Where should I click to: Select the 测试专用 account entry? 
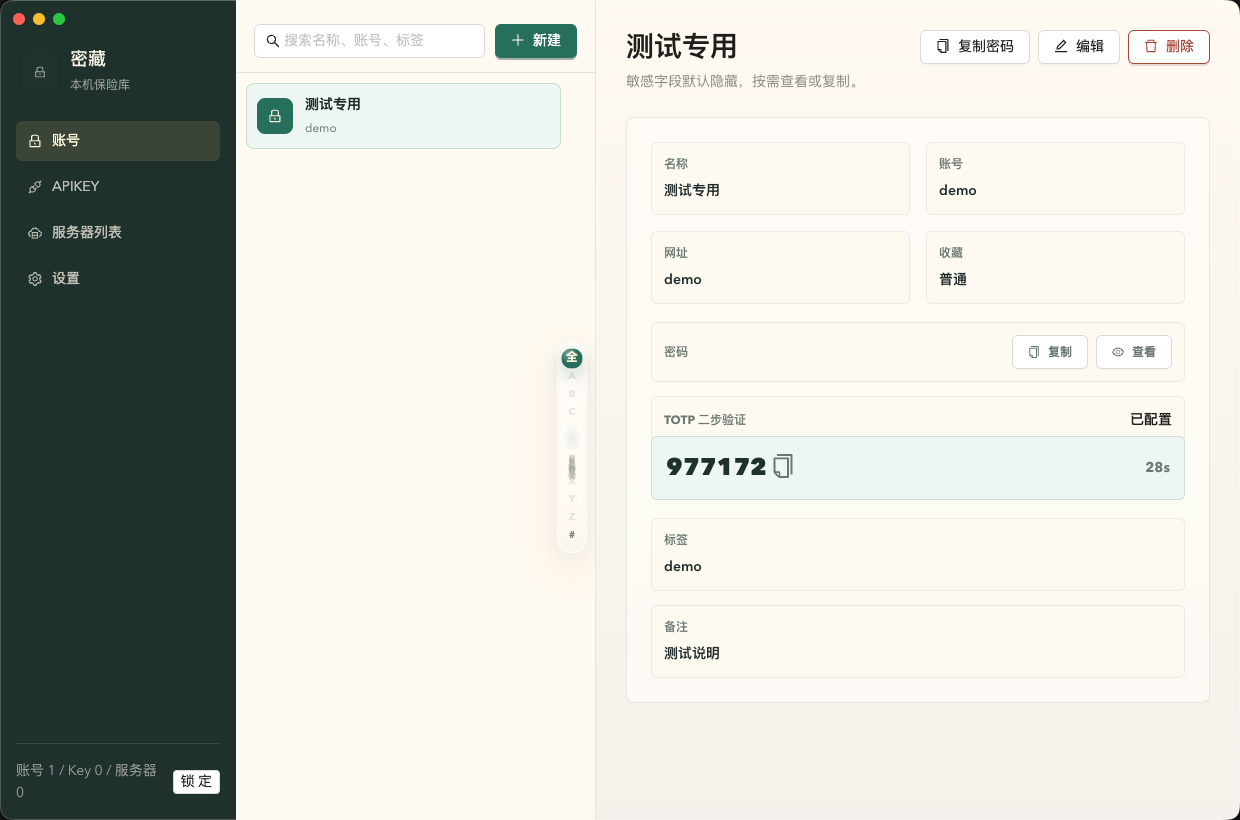point(403,116)
